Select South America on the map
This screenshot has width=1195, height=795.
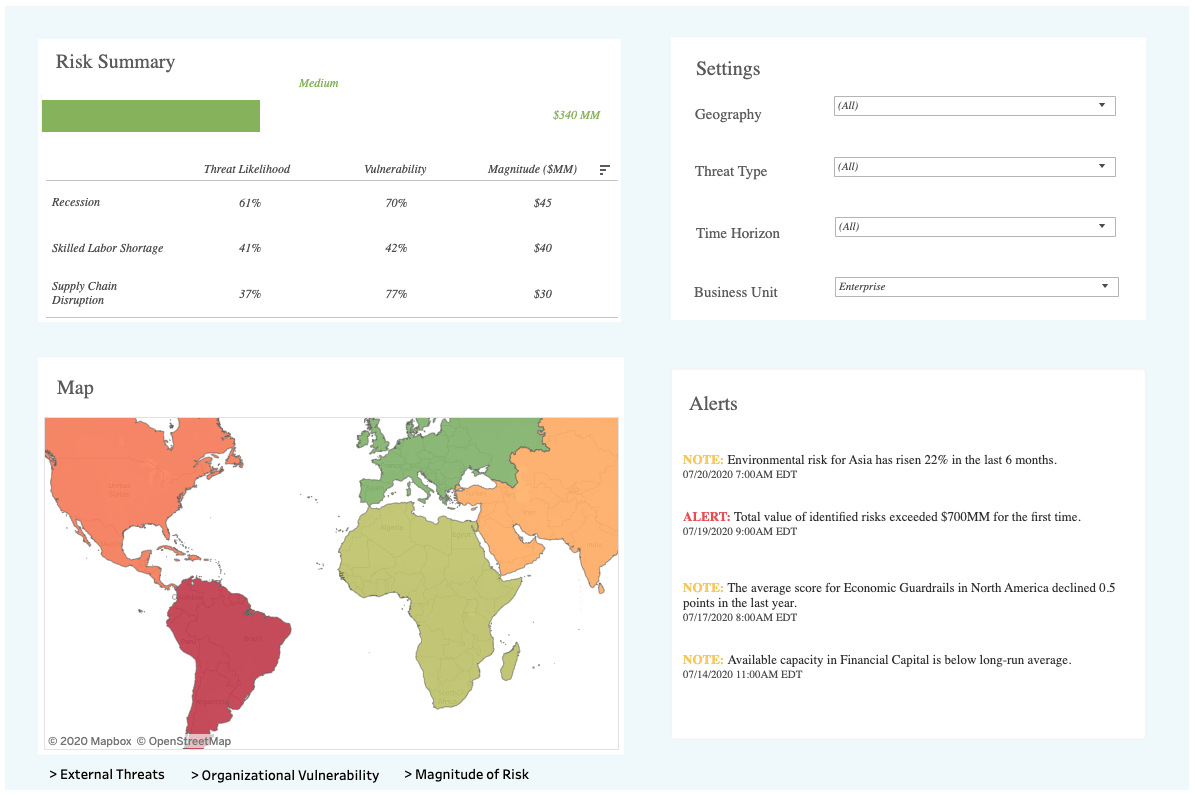coord(220,640)
